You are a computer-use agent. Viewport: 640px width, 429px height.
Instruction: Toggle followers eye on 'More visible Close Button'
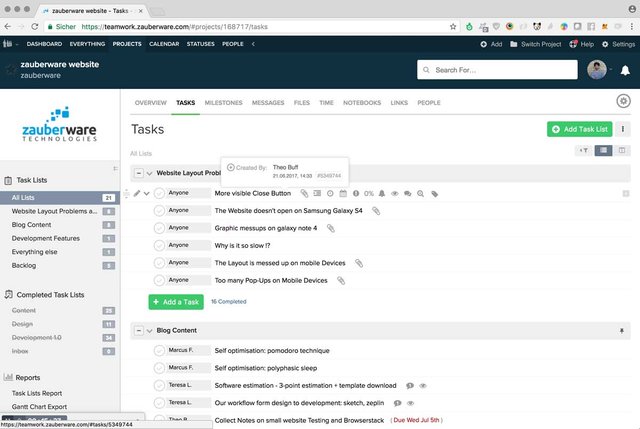(x=394, y=193)
